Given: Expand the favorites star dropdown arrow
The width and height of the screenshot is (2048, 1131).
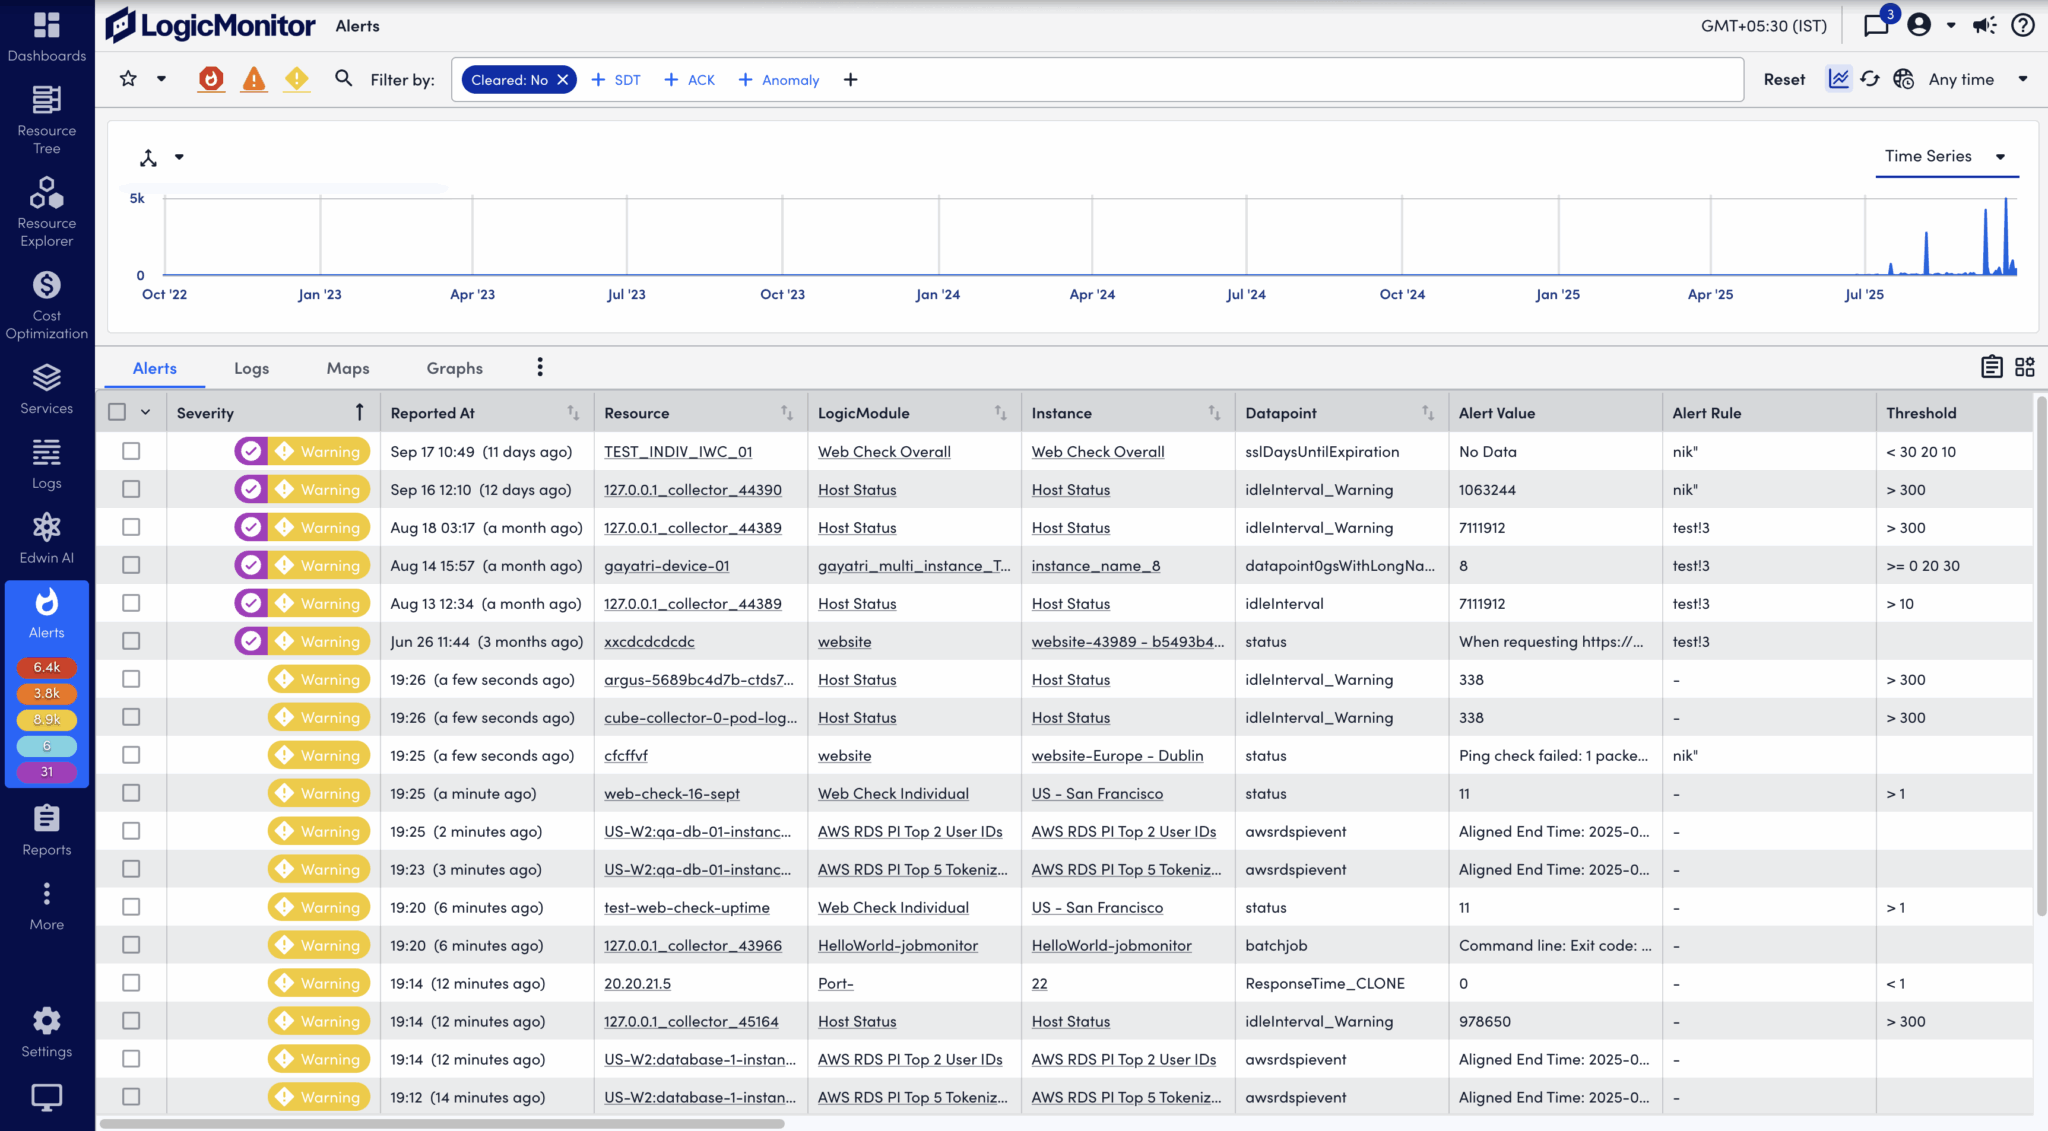Looking at the screenshot, I should click(160, 78).
